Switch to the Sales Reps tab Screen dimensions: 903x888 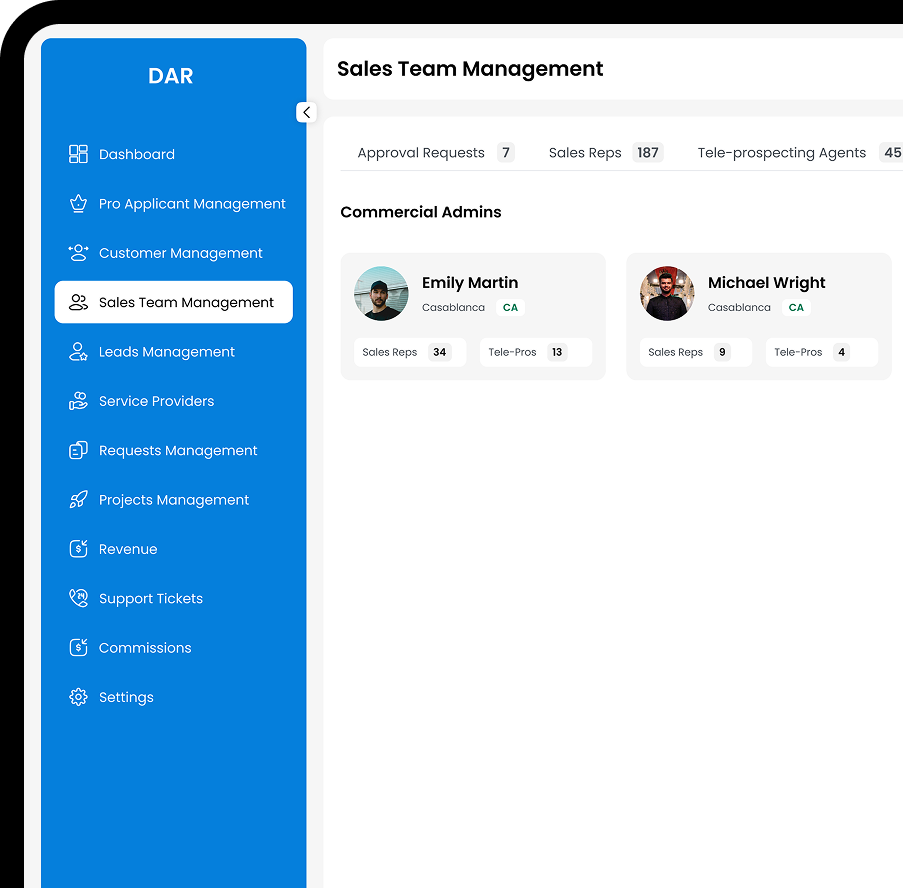coord(606,153)
